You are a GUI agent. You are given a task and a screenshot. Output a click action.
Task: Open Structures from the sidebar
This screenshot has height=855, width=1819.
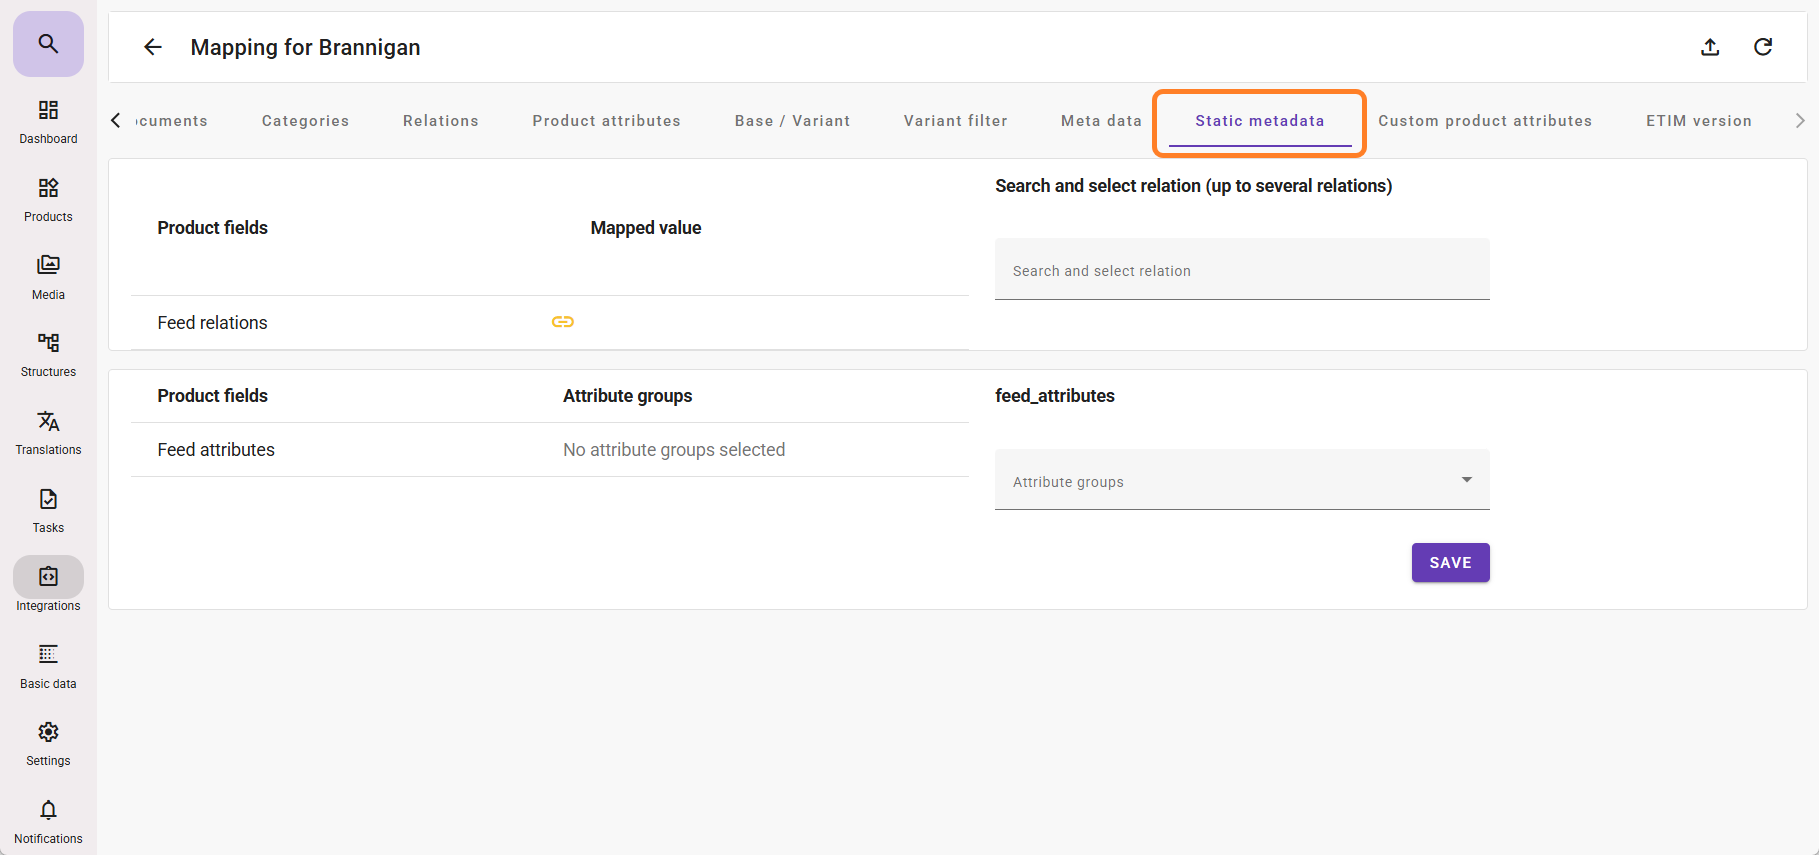[48, 354]
